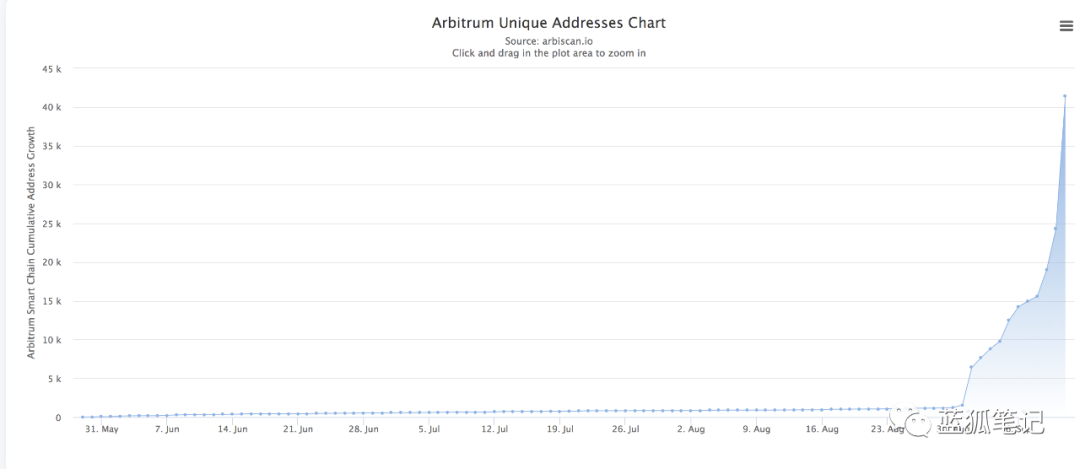Click the vertical y-axis title text

pyautogui.click(x=31, y=242)
